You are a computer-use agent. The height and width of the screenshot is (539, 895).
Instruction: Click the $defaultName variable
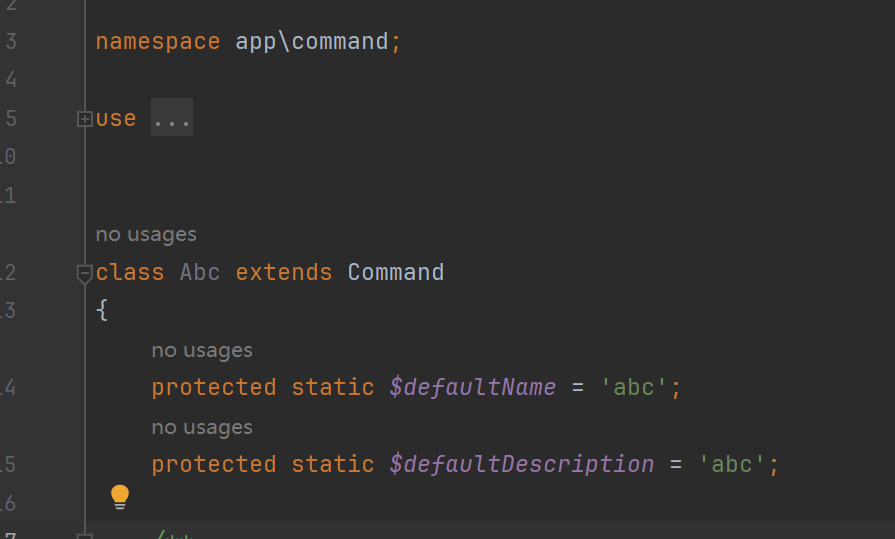tap(473, 388)
